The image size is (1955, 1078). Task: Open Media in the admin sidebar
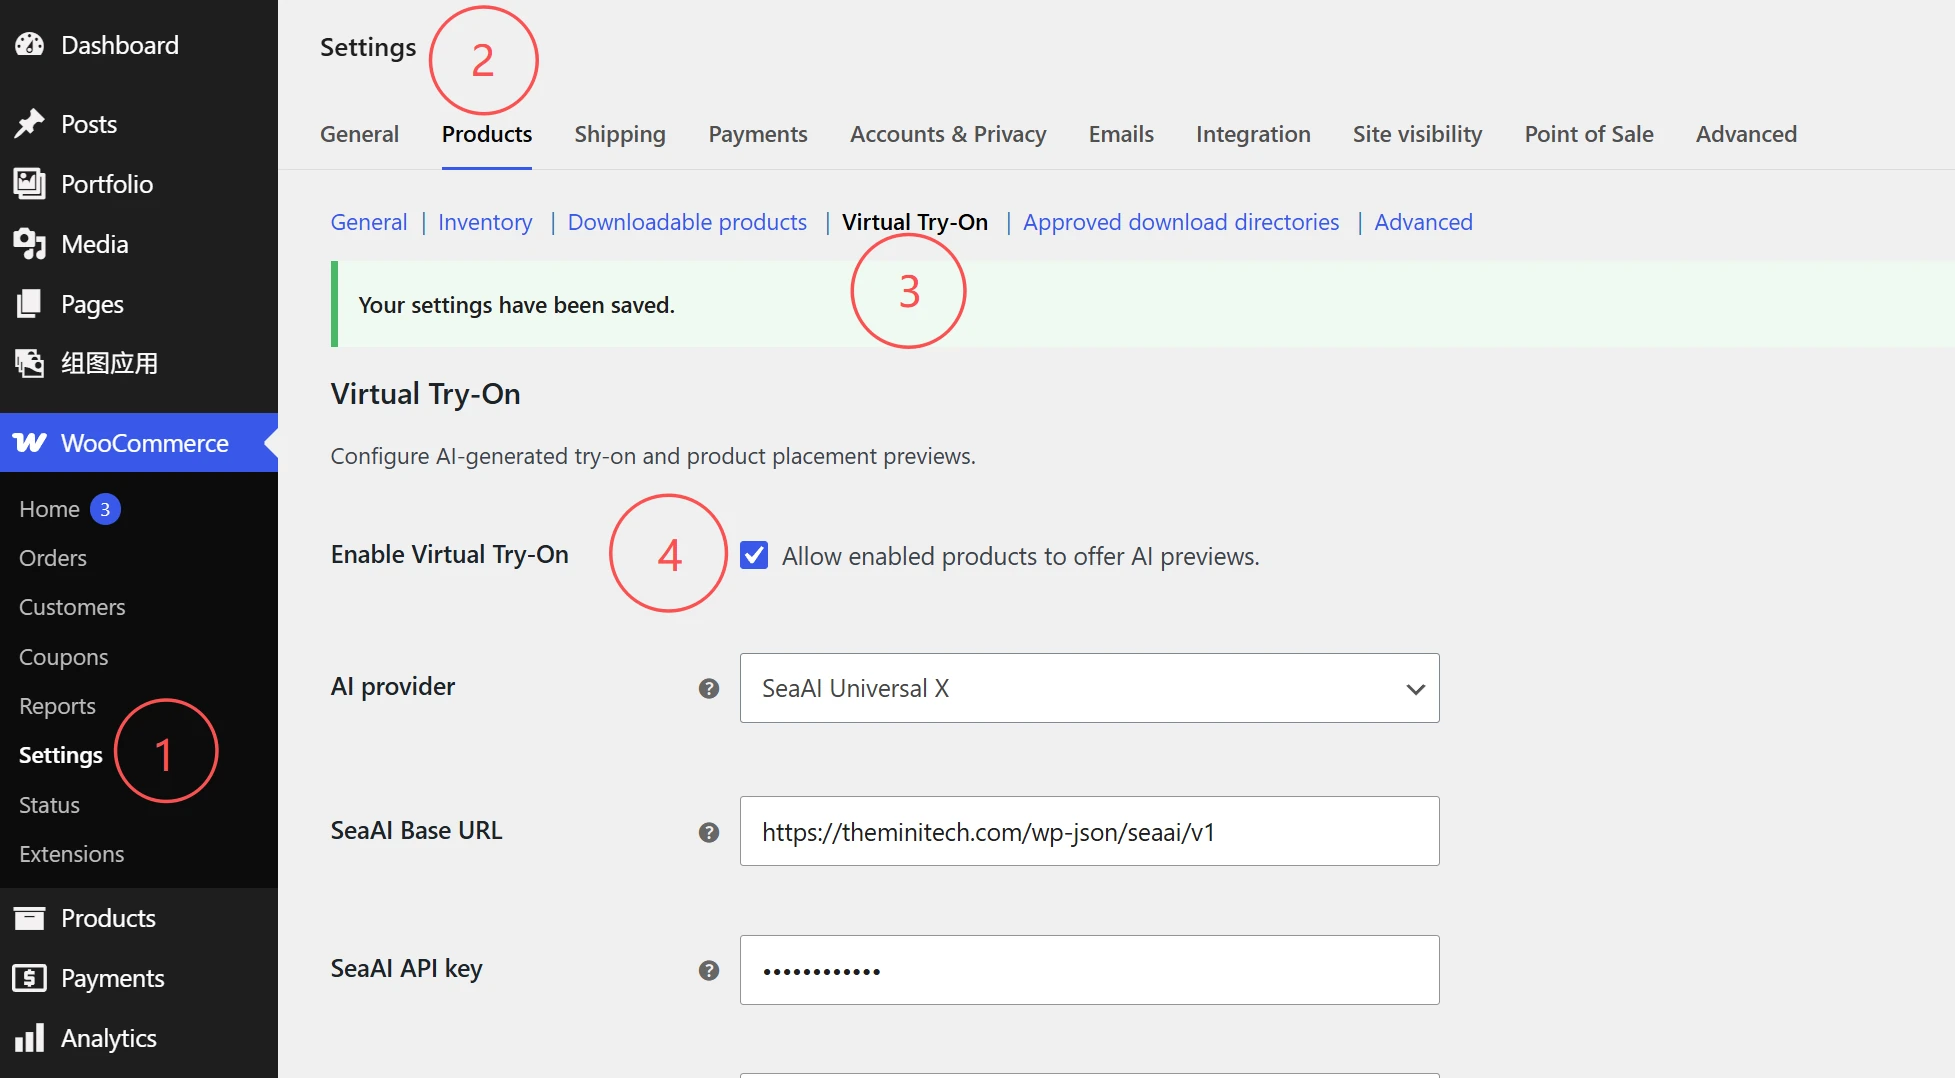(95, 244)
